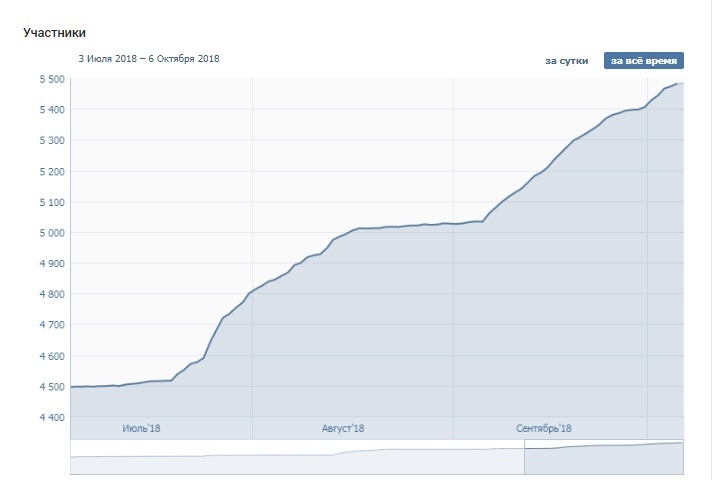Click the last point of the chart line
This screenshot has height=480, width=712.
[680, 83]
